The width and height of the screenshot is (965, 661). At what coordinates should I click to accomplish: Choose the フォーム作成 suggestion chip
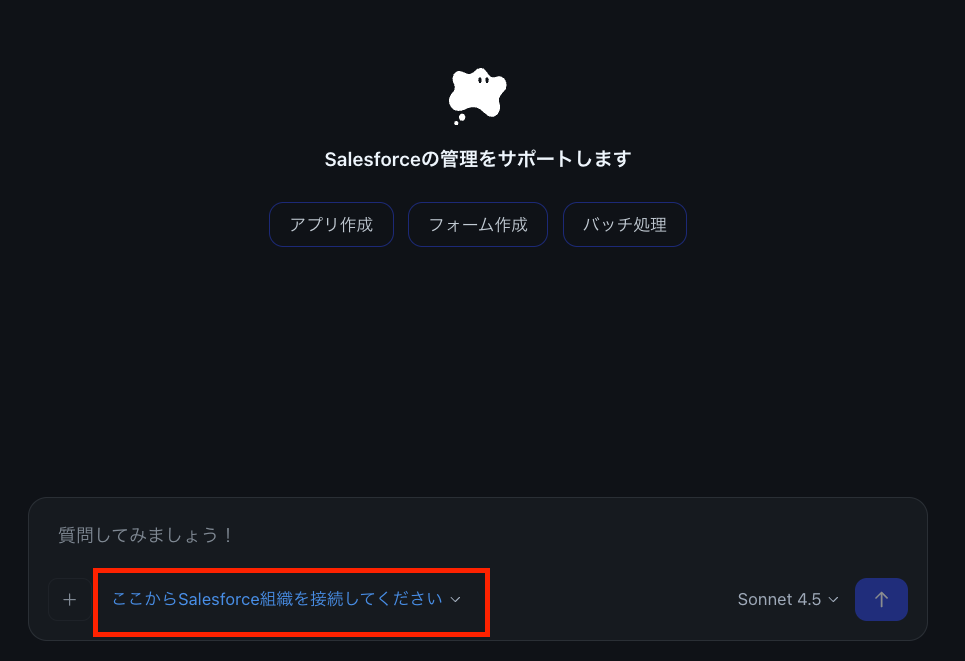(x=478, y=225)
